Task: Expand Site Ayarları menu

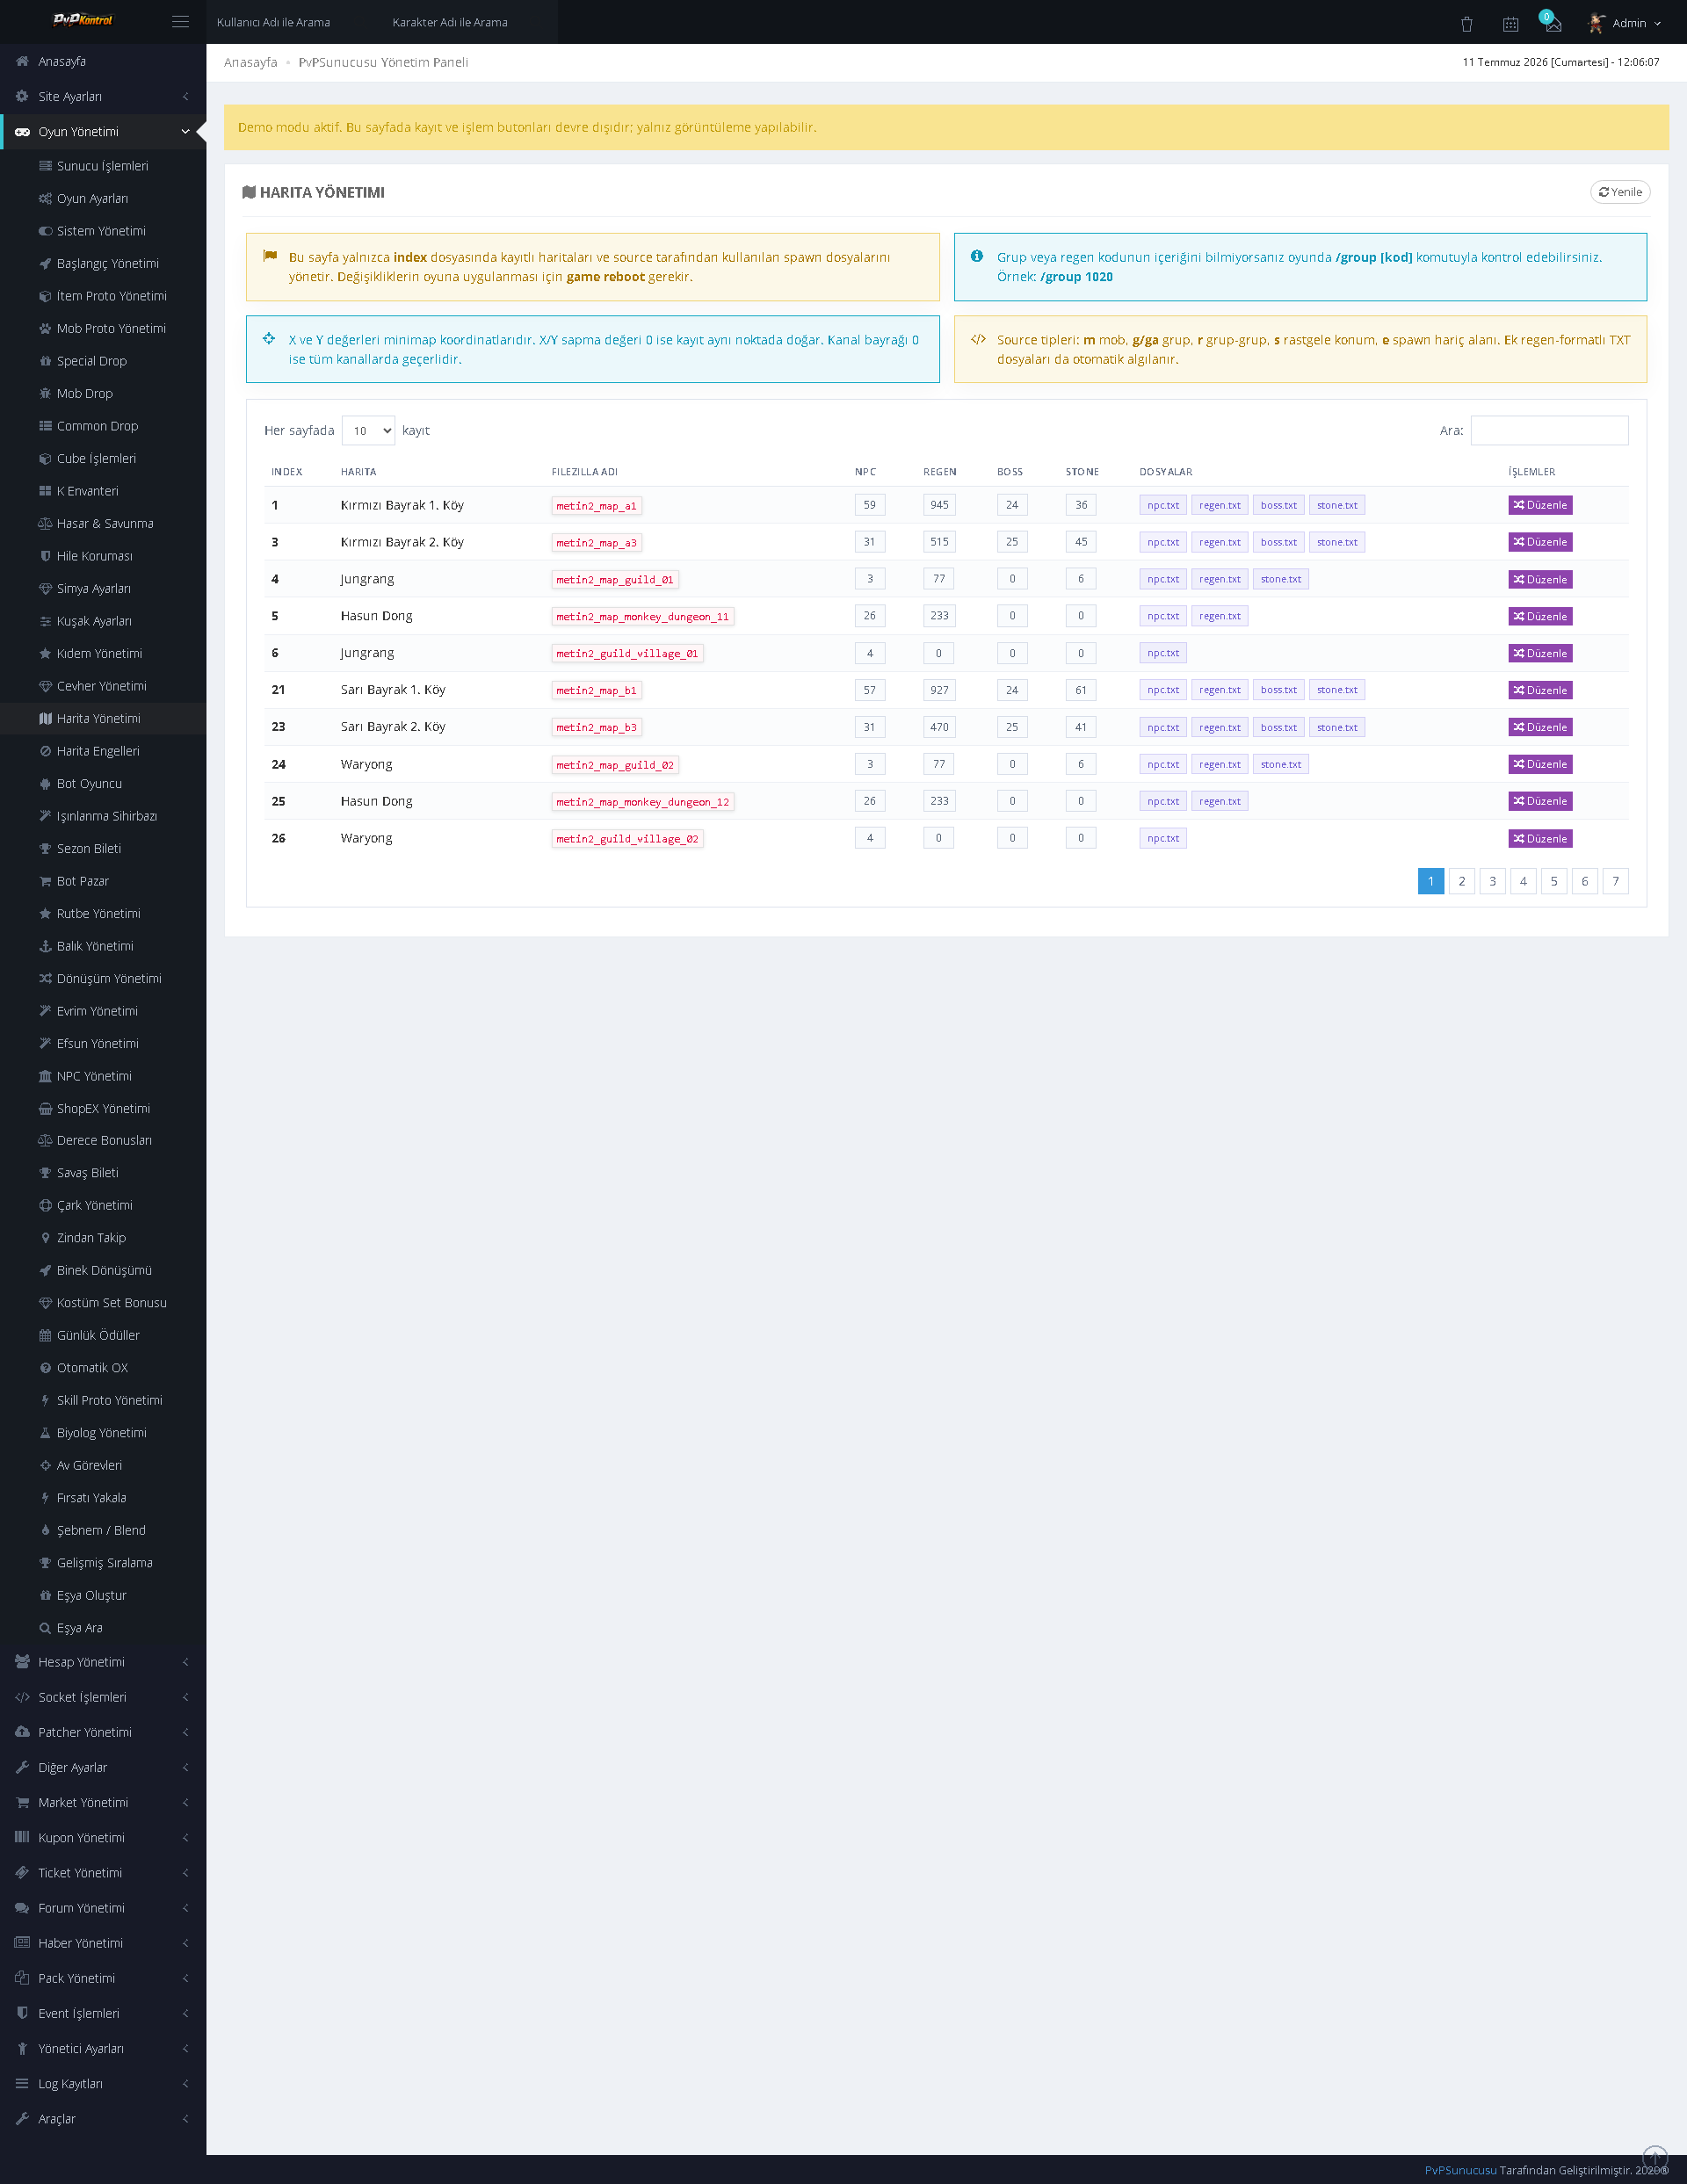Action: click(x=103, y=97)
